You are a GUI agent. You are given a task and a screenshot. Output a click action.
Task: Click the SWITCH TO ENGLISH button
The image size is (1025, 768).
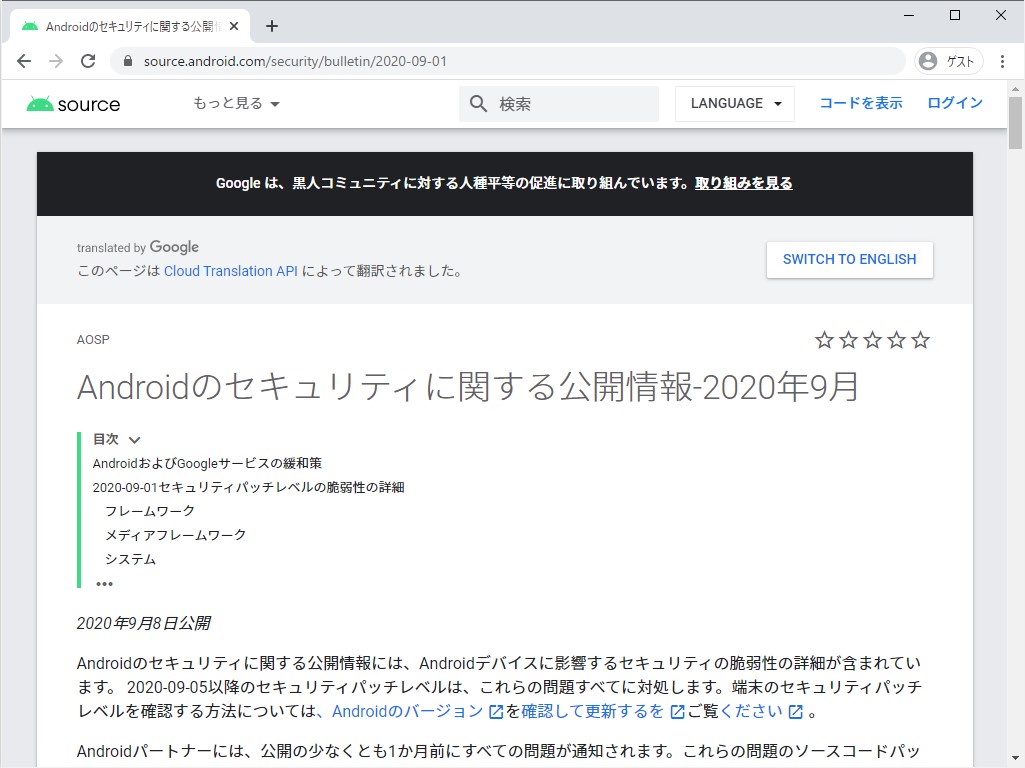[849, 259]
